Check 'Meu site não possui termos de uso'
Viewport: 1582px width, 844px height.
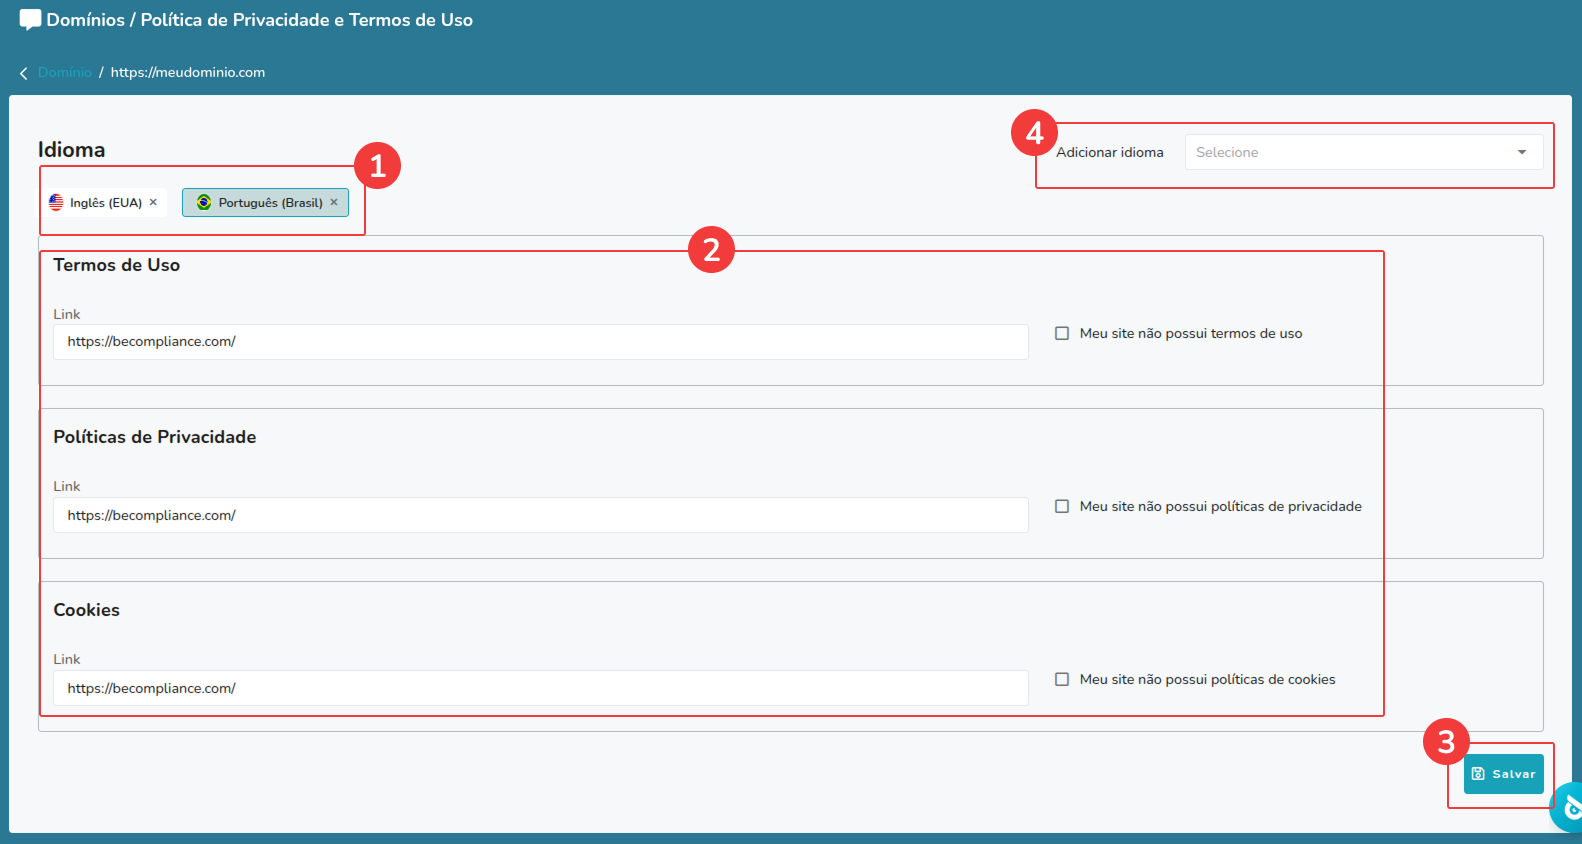click(x=1062, y=334)
